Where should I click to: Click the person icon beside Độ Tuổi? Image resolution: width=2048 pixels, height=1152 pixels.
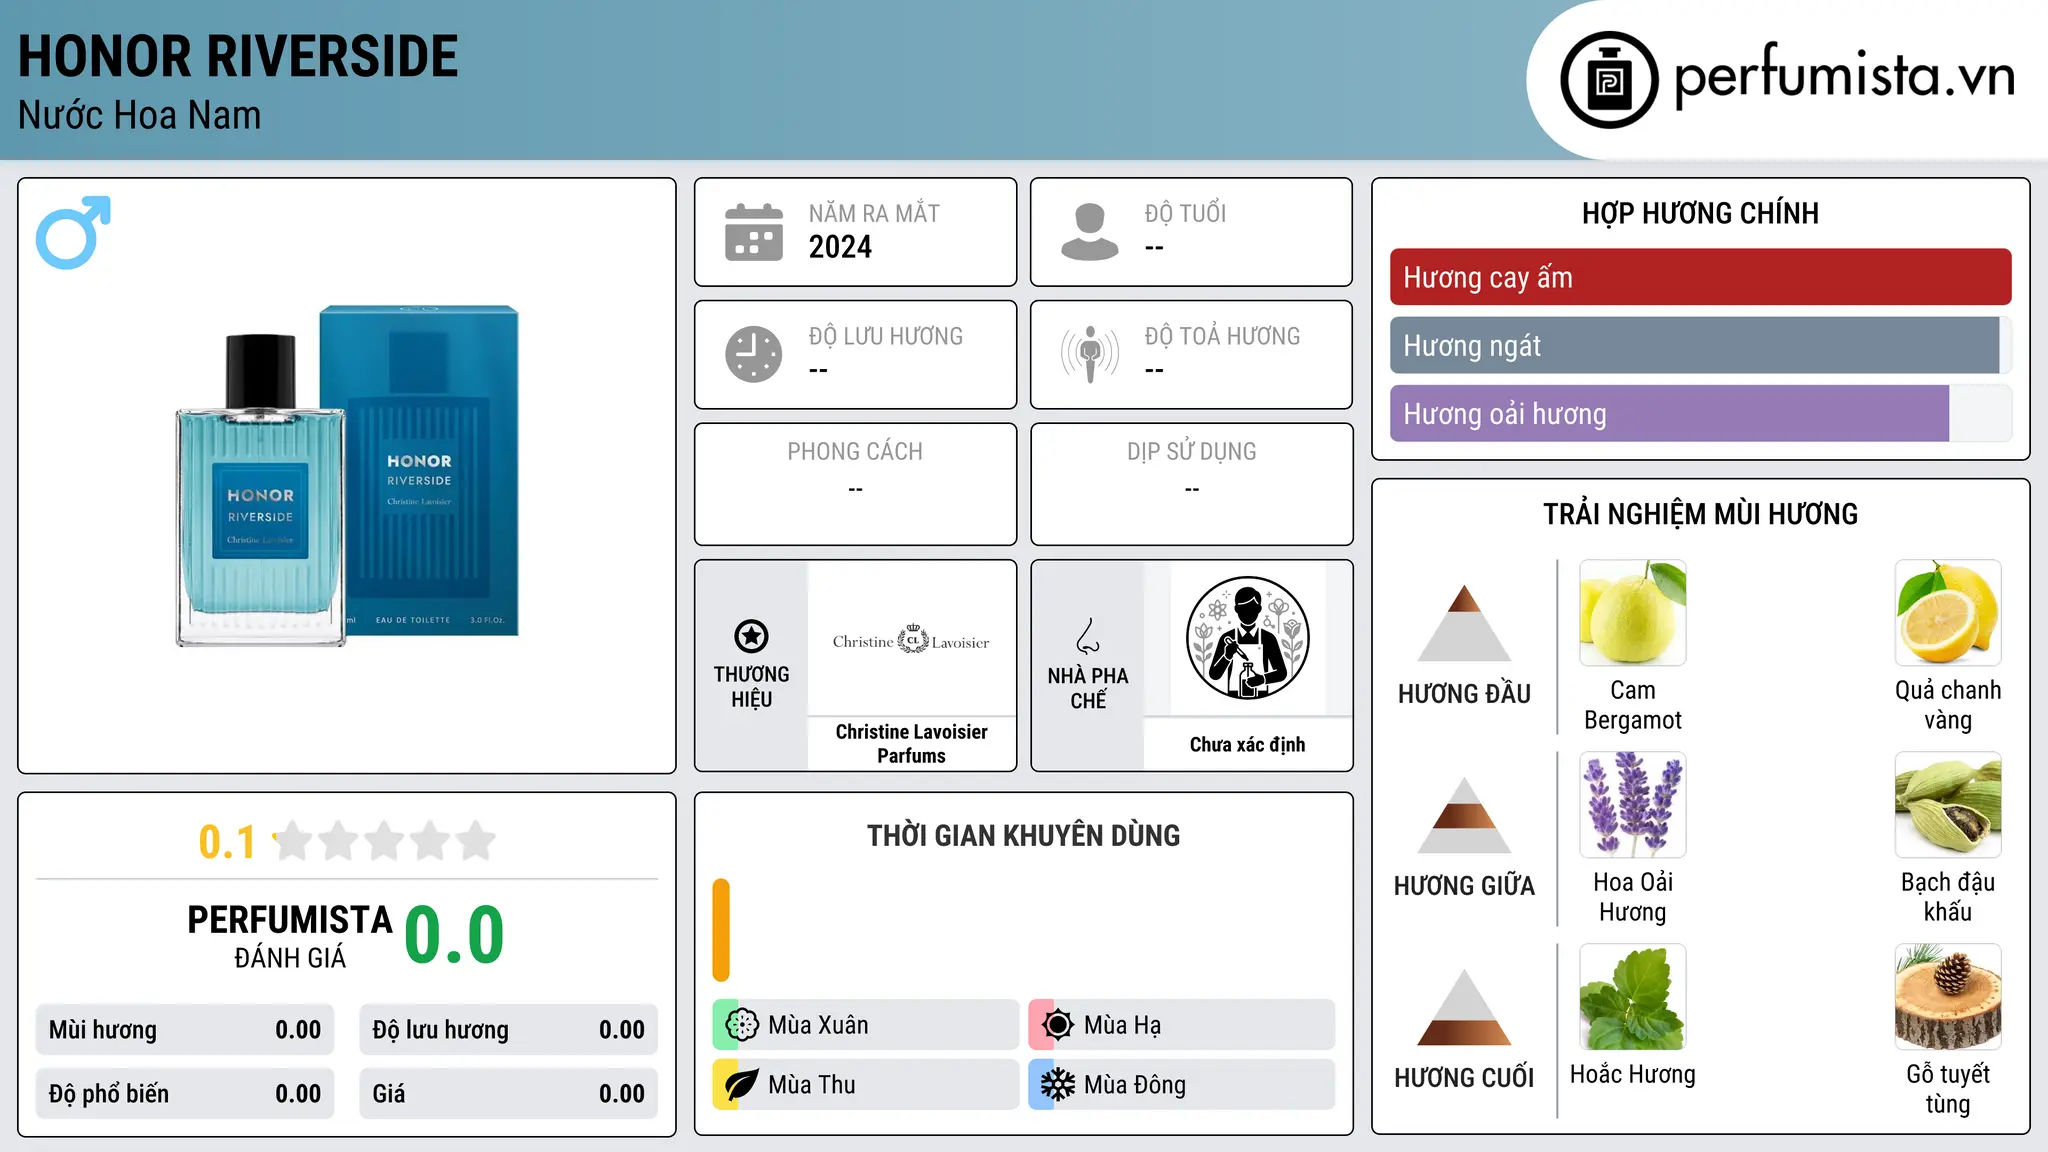pos(1090,232)
